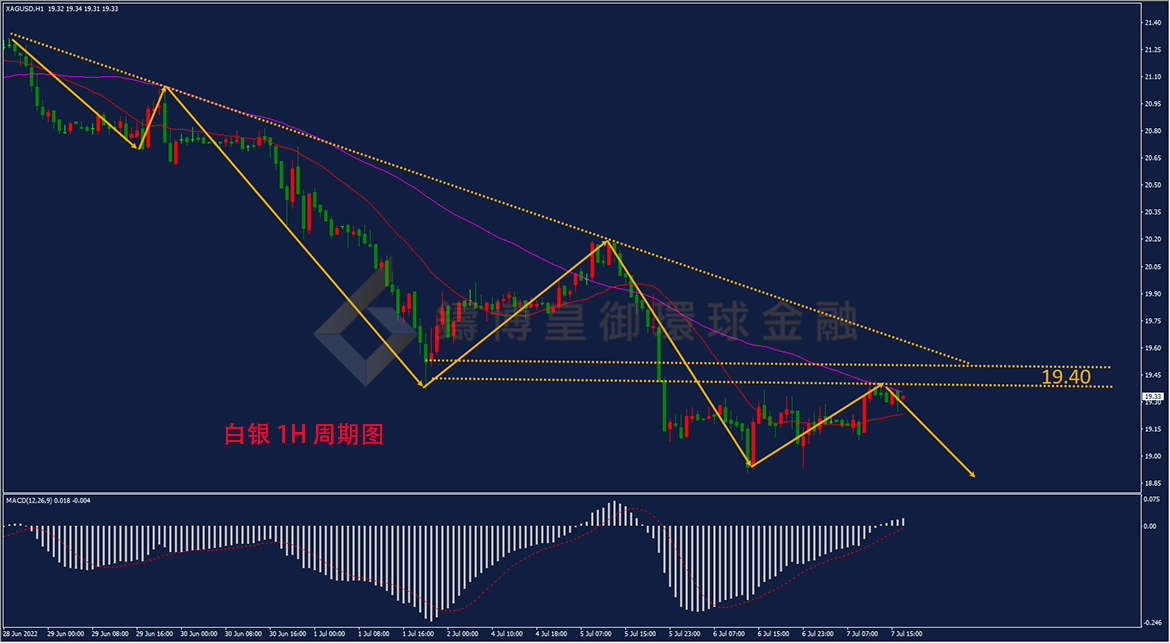Select the red 白银 1H 周期图 text label
The image size is (1170, 643).
(x=304, y=435)
